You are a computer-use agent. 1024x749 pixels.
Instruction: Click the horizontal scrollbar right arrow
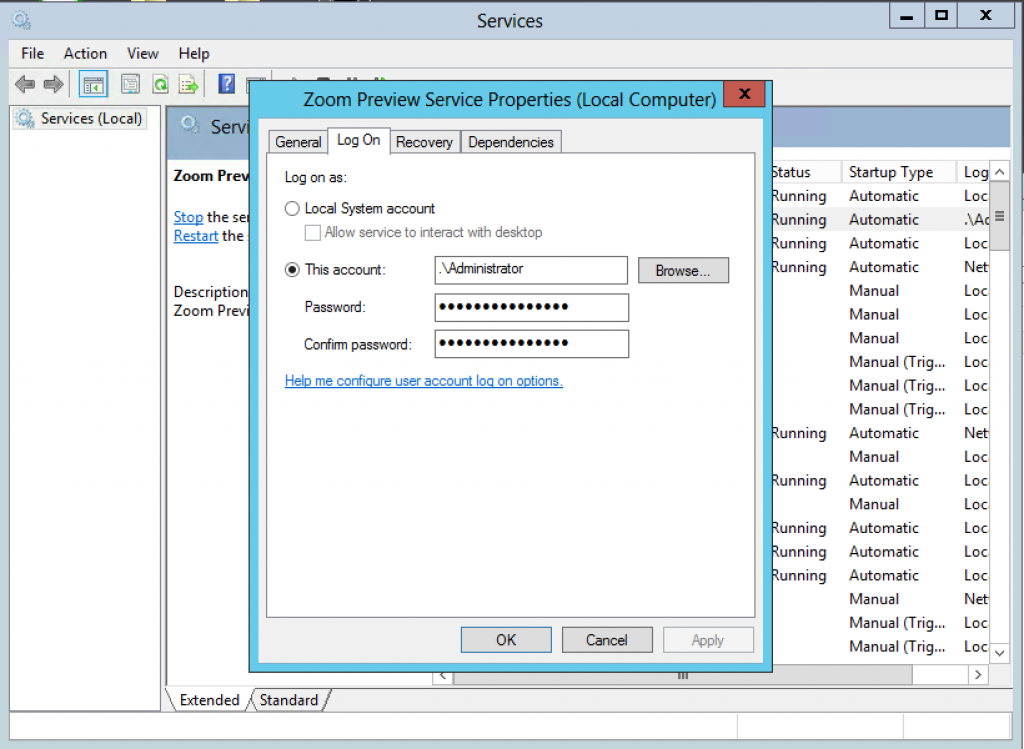point(978,675)
